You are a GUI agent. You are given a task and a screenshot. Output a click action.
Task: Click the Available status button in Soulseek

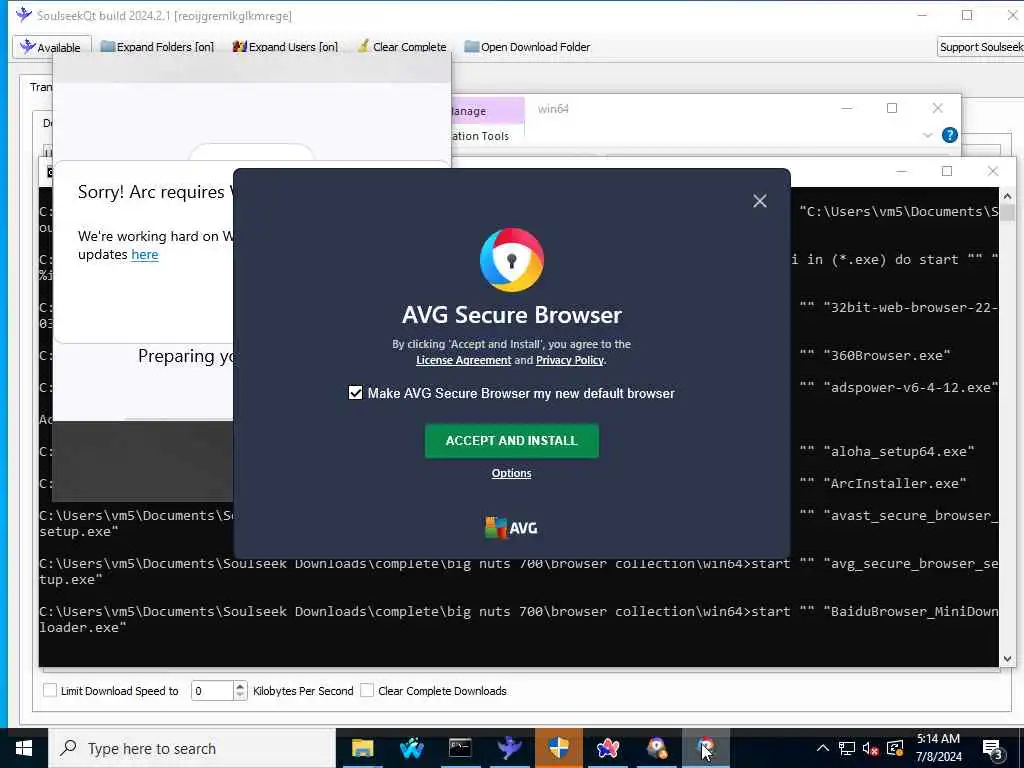coord(52,47)
